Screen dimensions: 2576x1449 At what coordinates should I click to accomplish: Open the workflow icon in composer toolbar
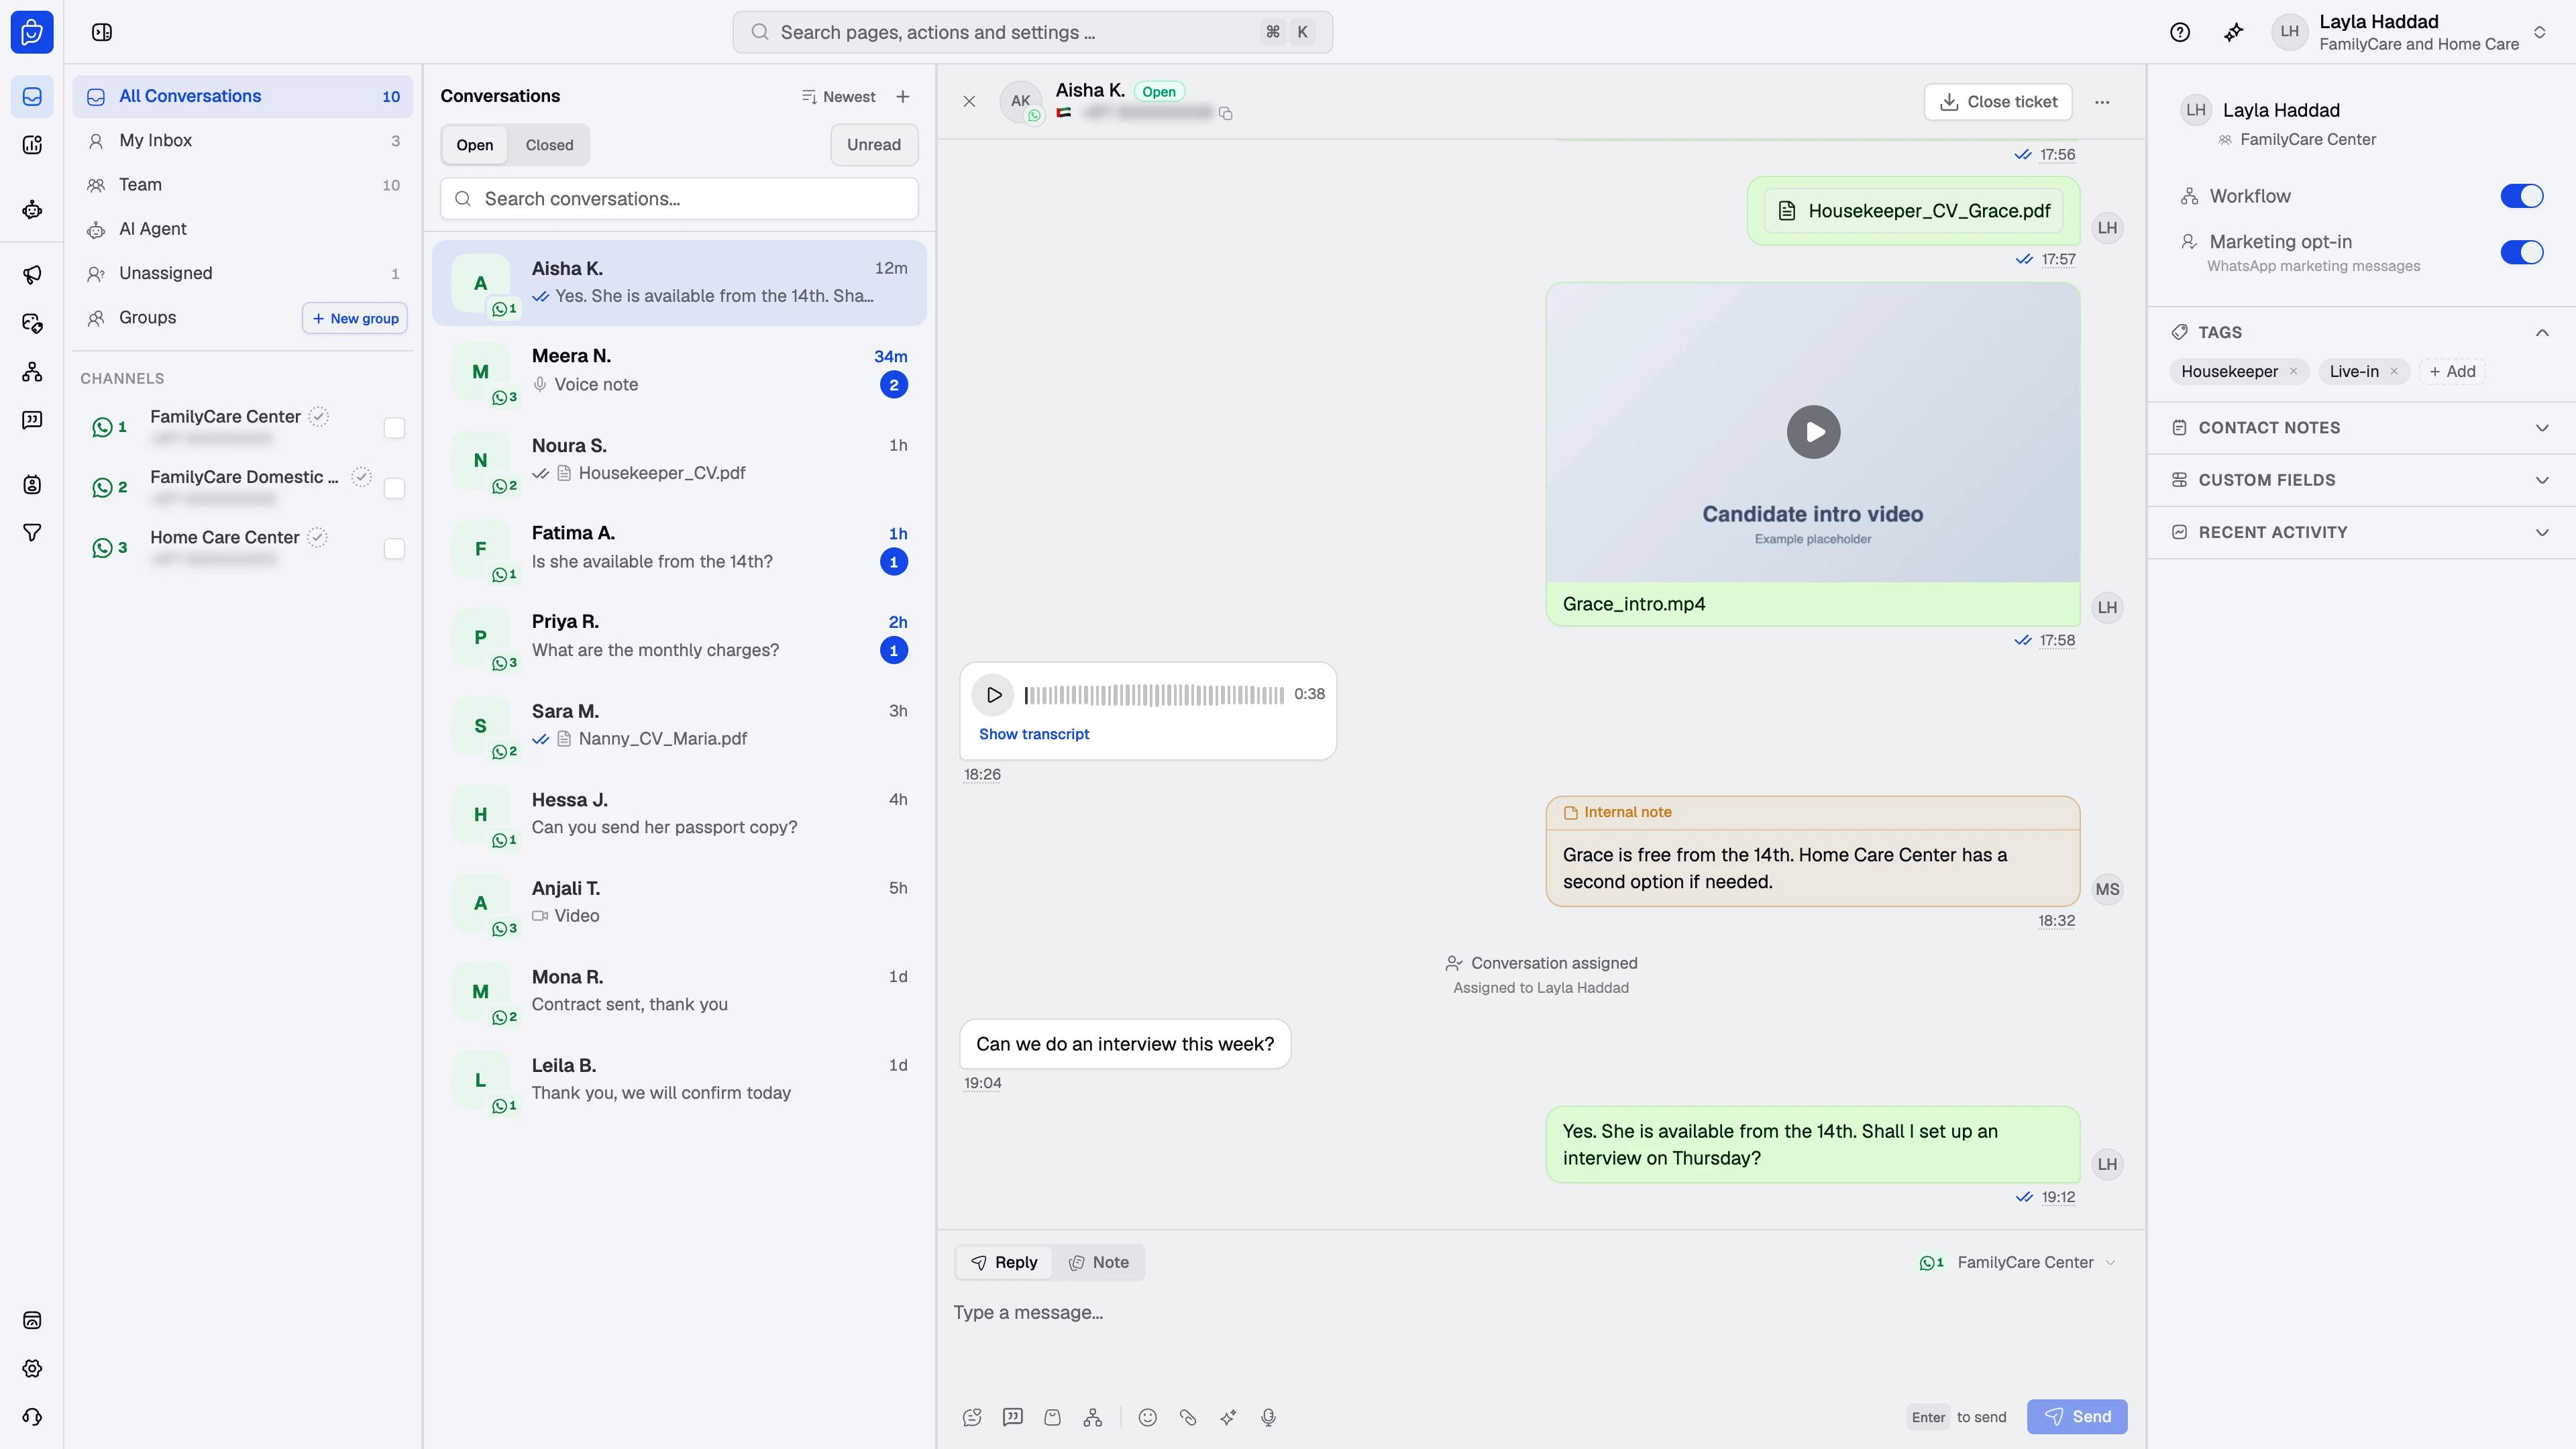click(x=1092, y=1417)
